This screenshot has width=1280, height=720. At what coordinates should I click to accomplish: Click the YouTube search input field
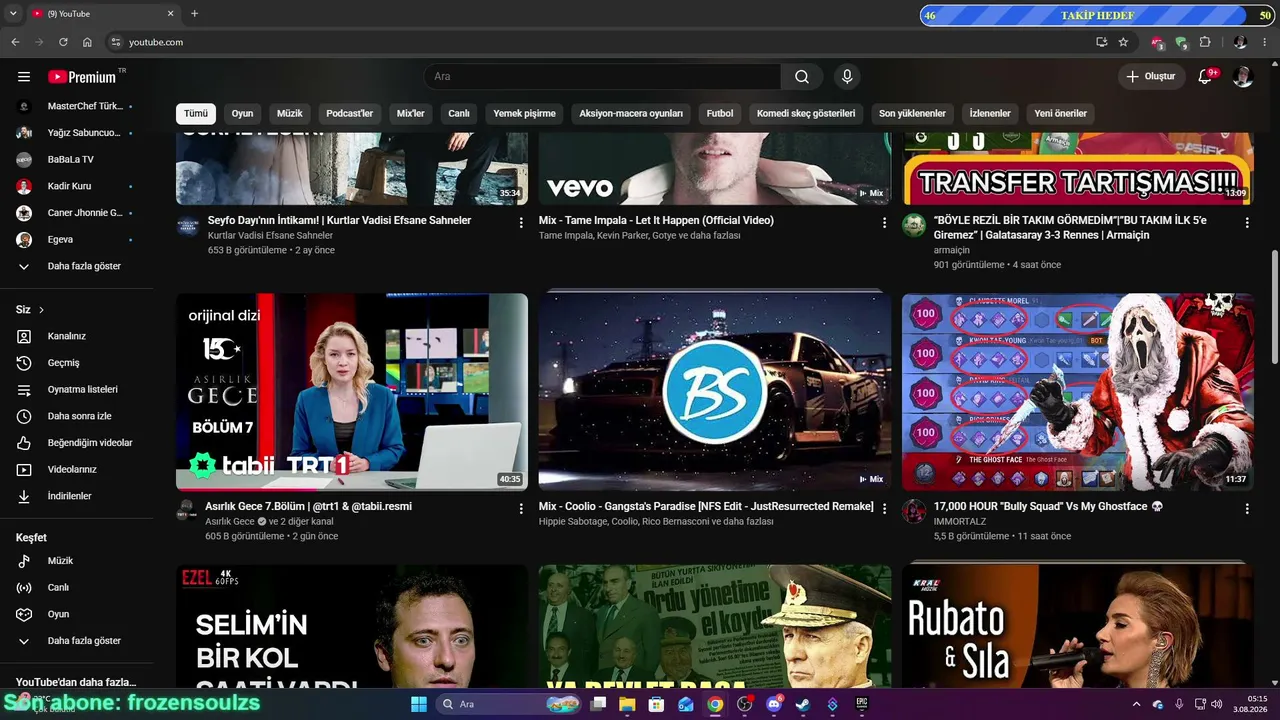click(x=603, y=77)
